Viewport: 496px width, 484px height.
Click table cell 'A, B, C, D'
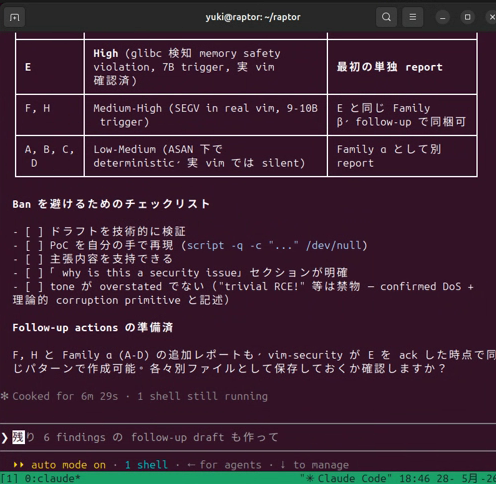49,156
